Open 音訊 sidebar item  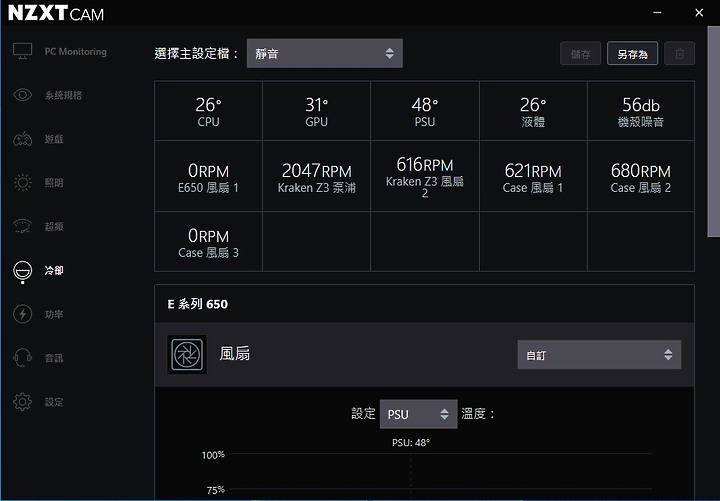(x=54, y=358)
